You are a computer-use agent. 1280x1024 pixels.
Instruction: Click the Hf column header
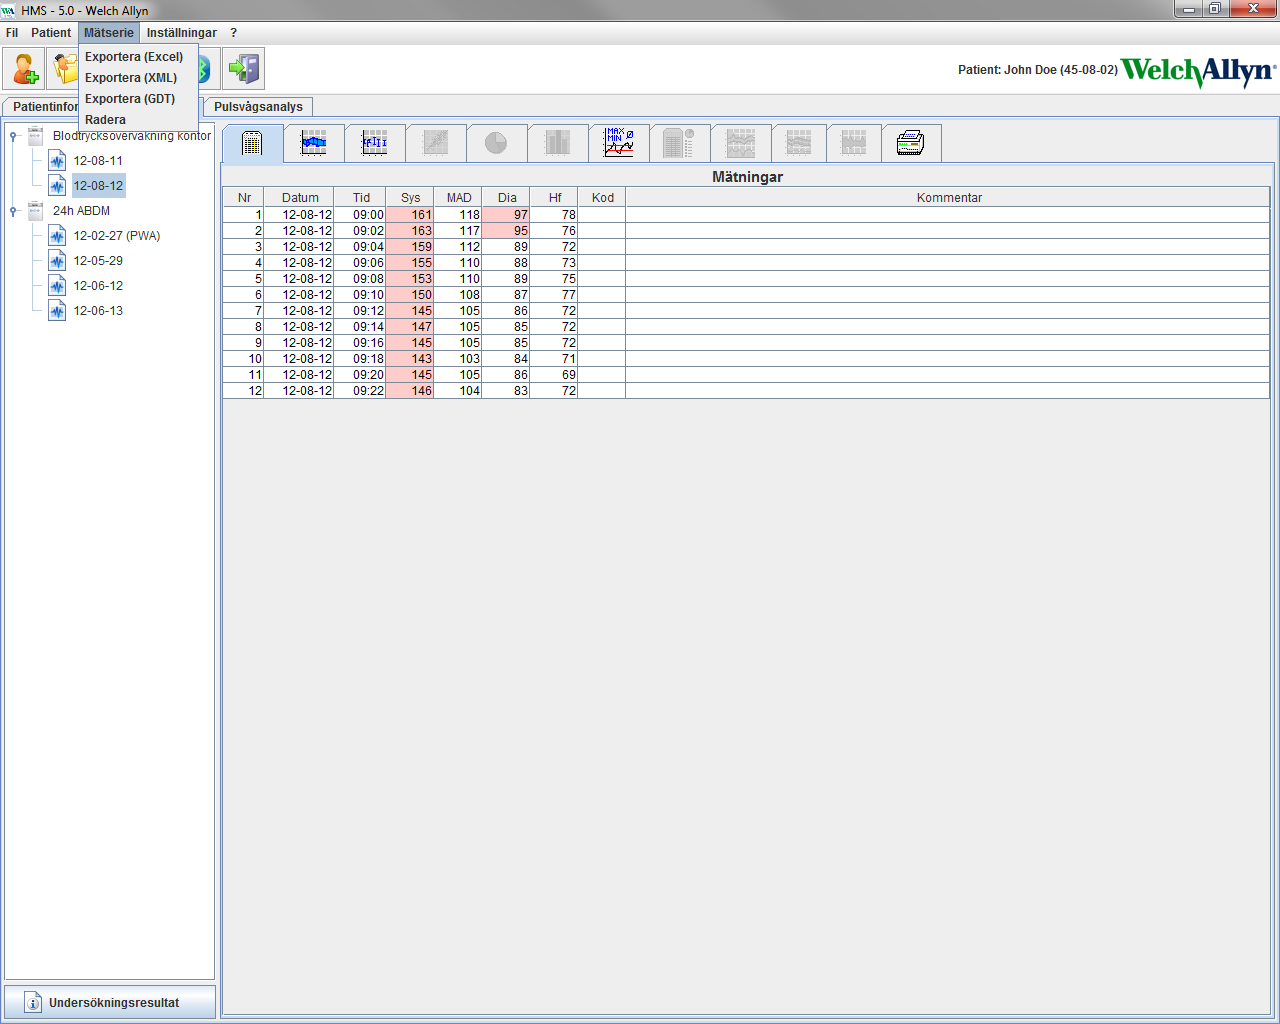(x=555, y=198)
